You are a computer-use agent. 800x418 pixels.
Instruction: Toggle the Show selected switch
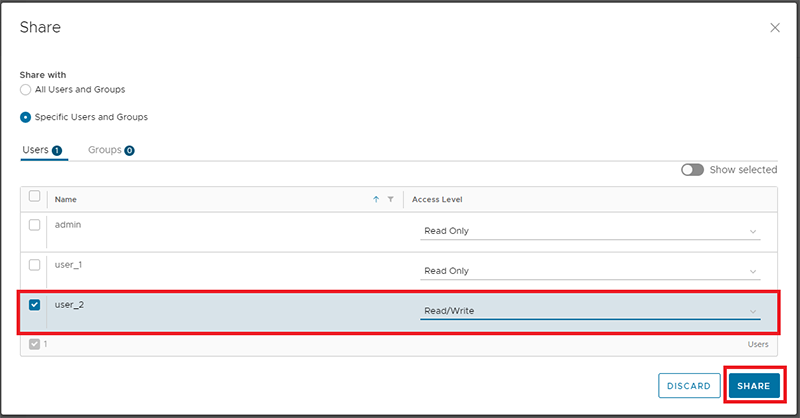(x=692, y=169)
